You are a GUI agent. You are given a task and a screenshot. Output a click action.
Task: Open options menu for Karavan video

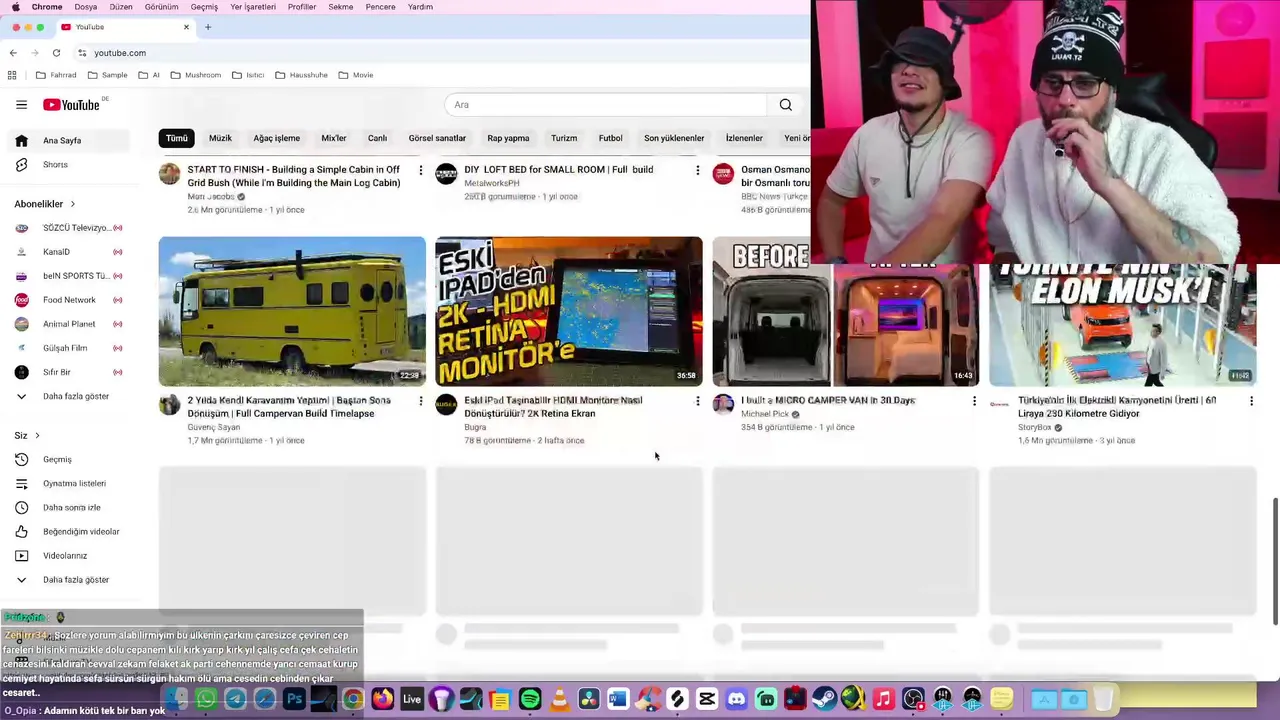tap(420, 401)
